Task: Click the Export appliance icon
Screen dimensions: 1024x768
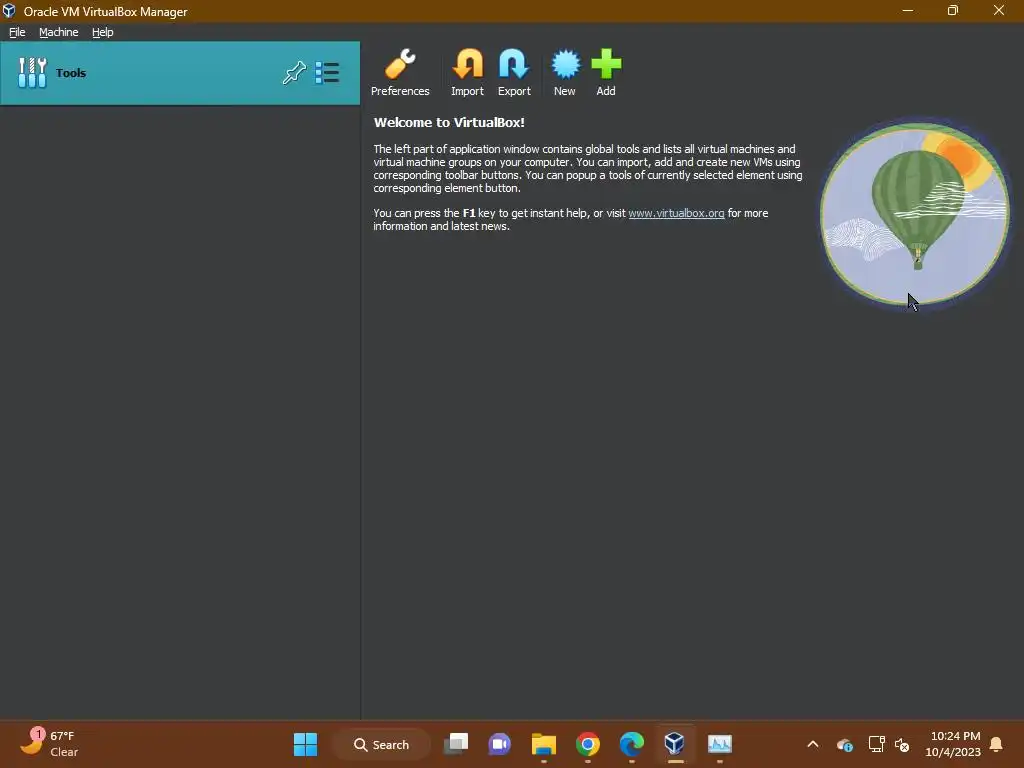Action: tap(514, 72)
